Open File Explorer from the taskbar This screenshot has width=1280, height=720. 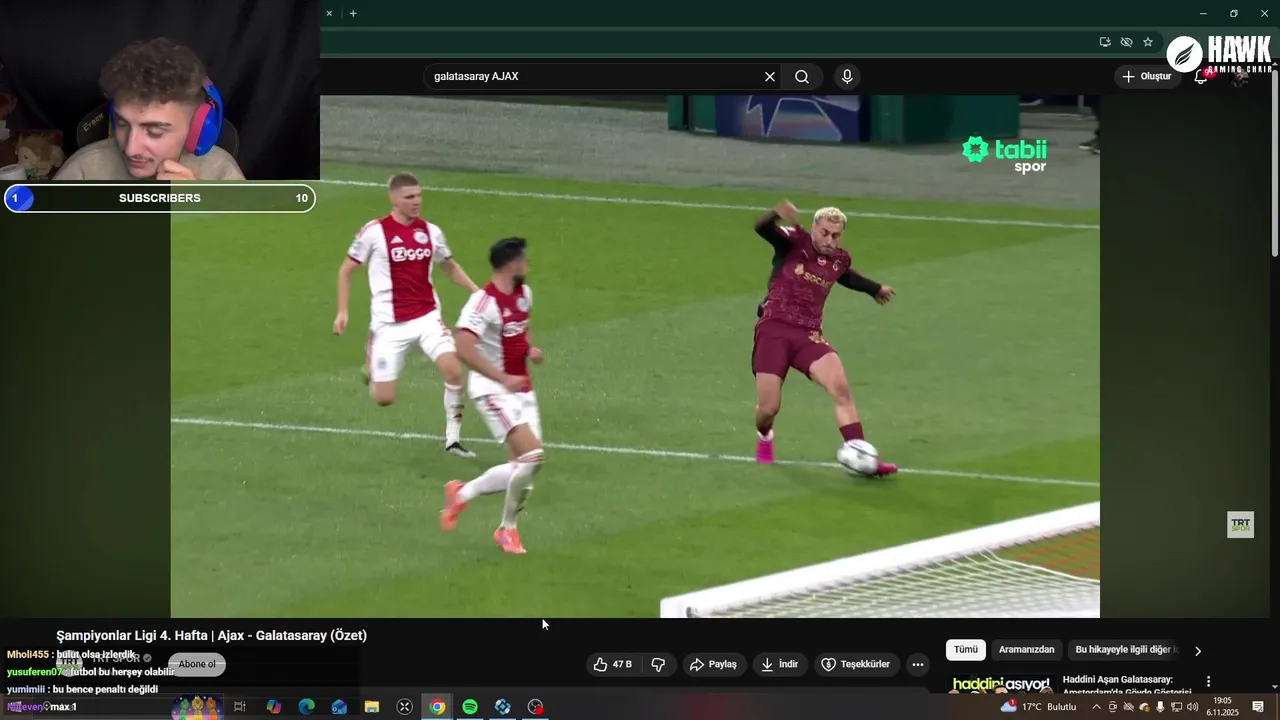(372, 707)
